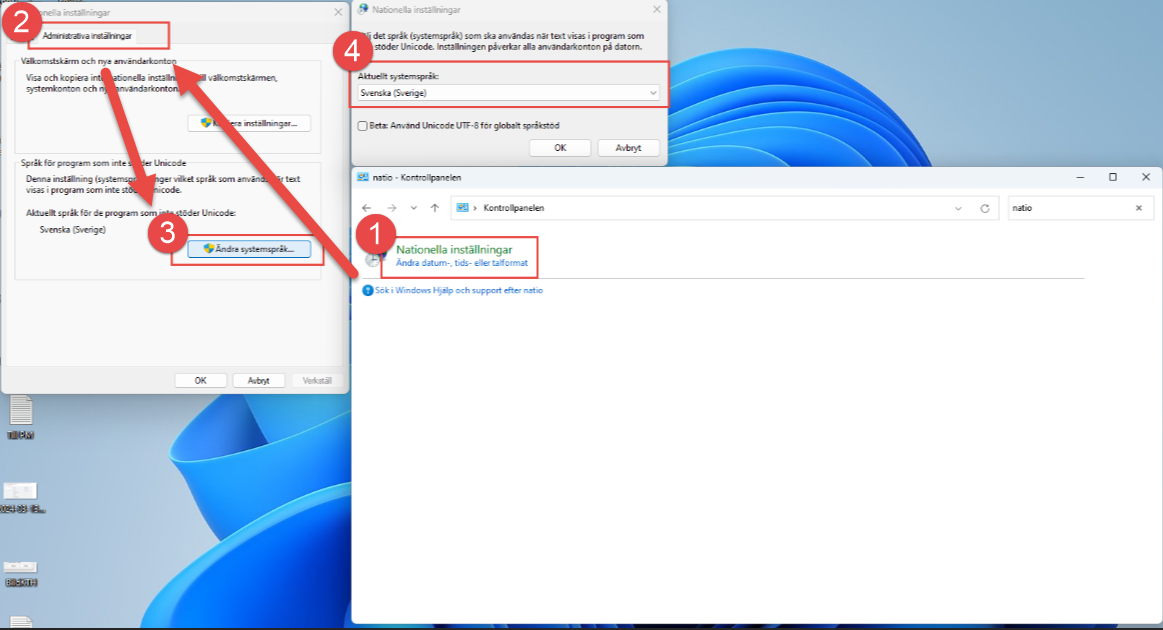
Task: Clear the 'natio' search with the X icon
Action: (1138, 208)
